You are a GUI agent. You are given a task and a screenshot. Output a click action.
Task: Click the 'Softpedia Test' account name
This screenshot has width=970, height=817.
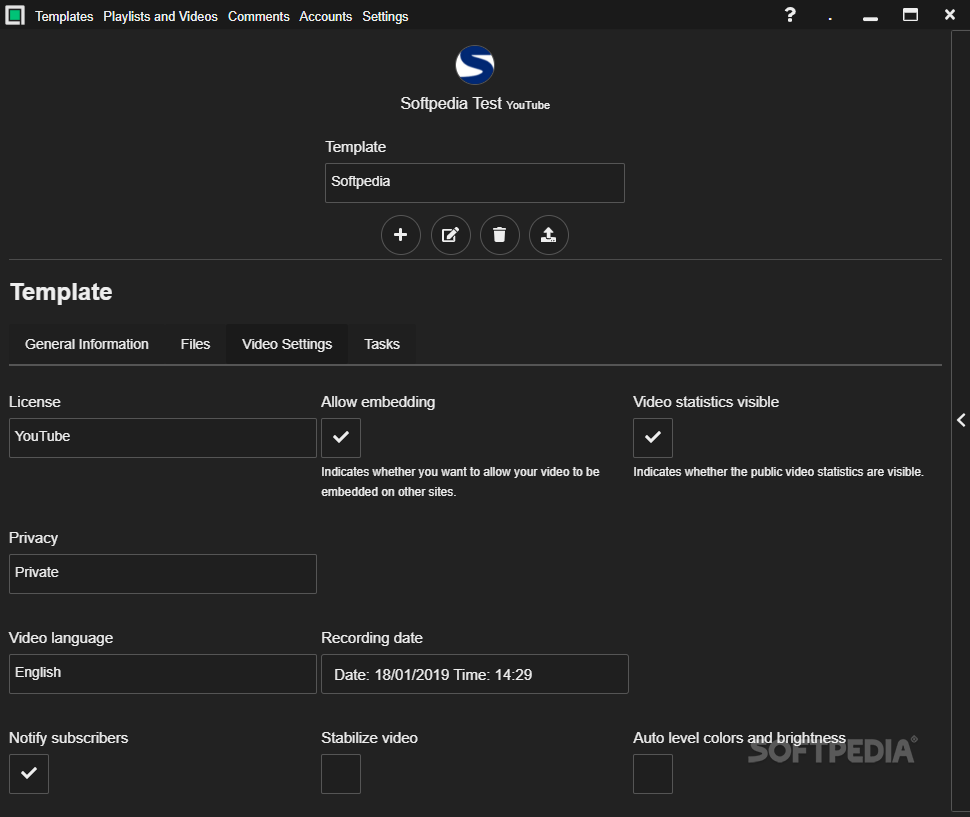[x=451, y=103]
